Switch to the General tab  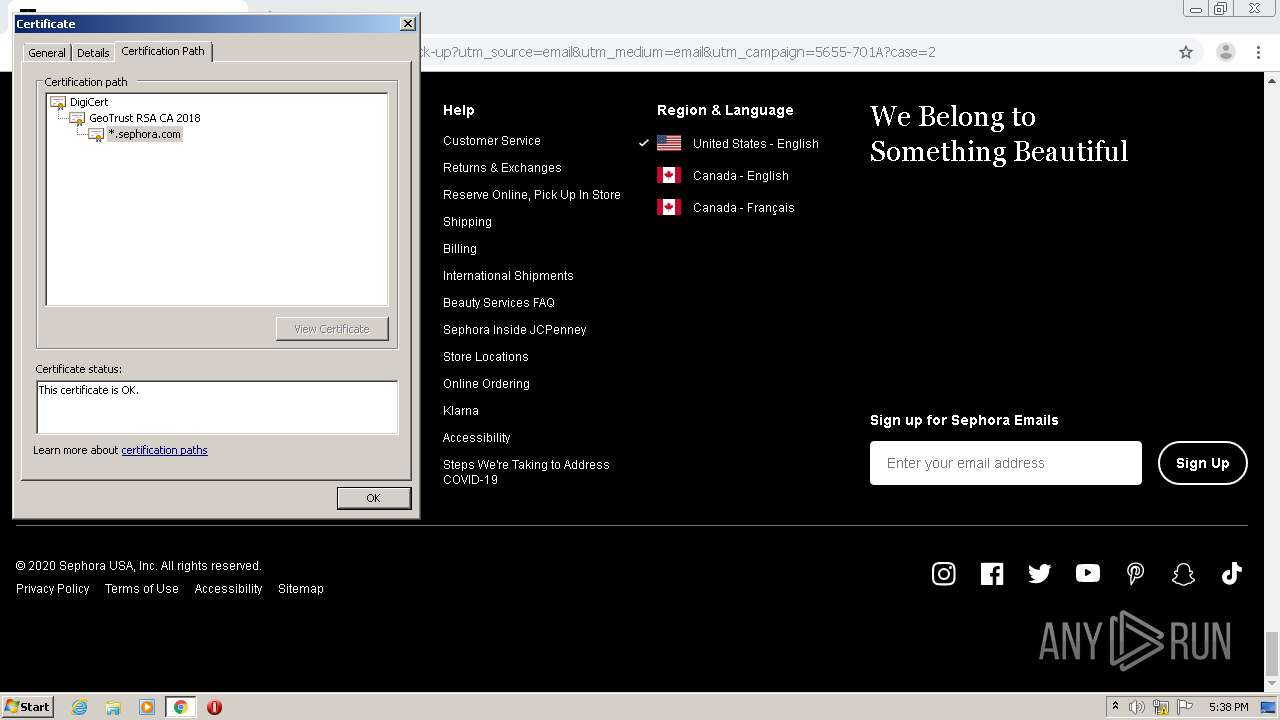tap(47, 53)
